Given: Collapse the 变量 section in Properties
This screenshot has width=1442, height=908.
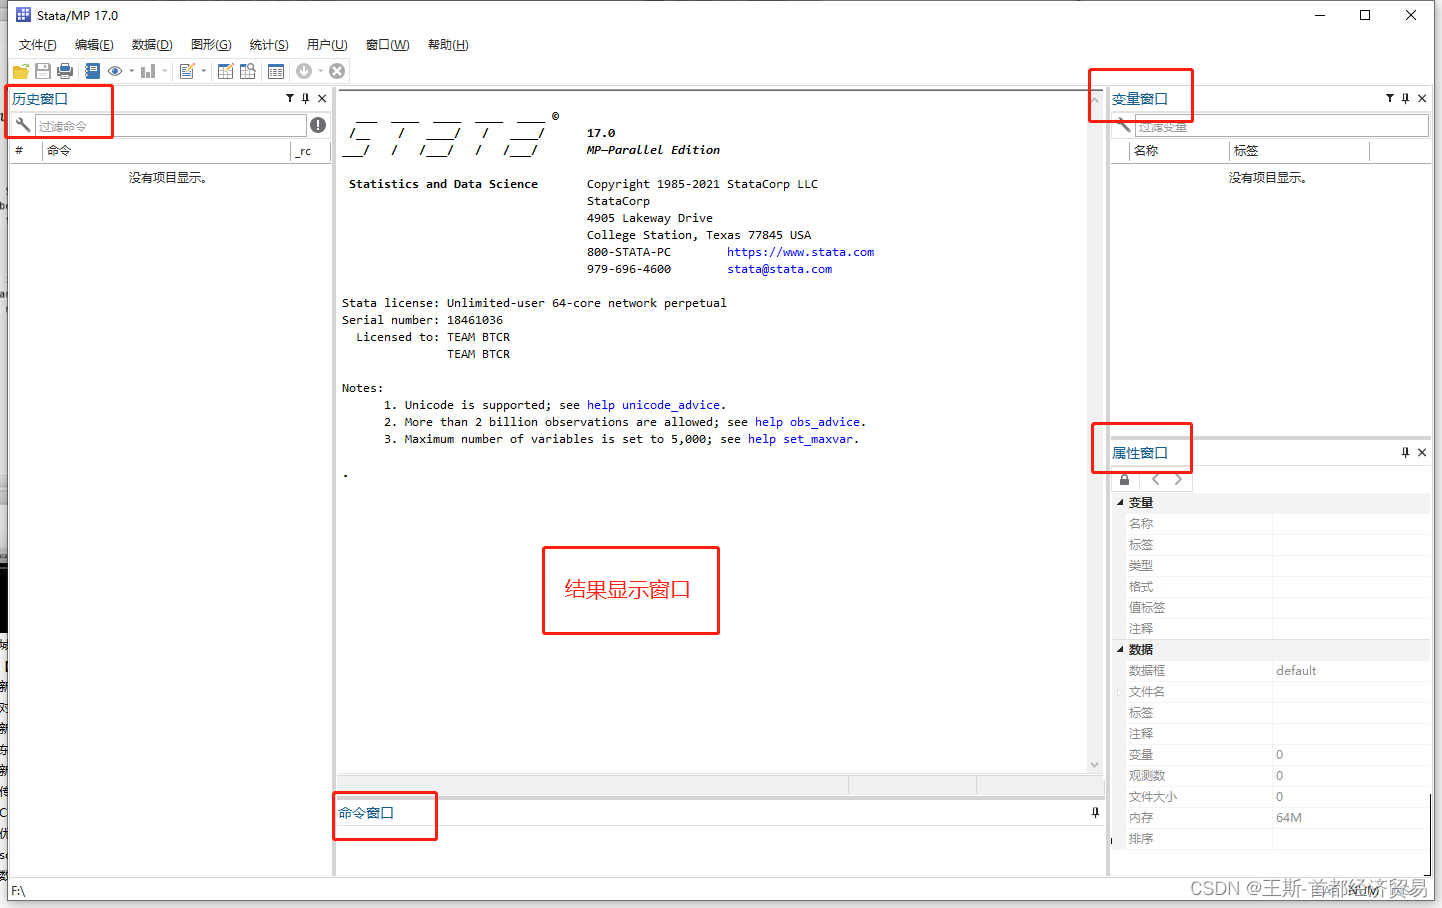Looking at the screenshot, I should (1120, 503).
